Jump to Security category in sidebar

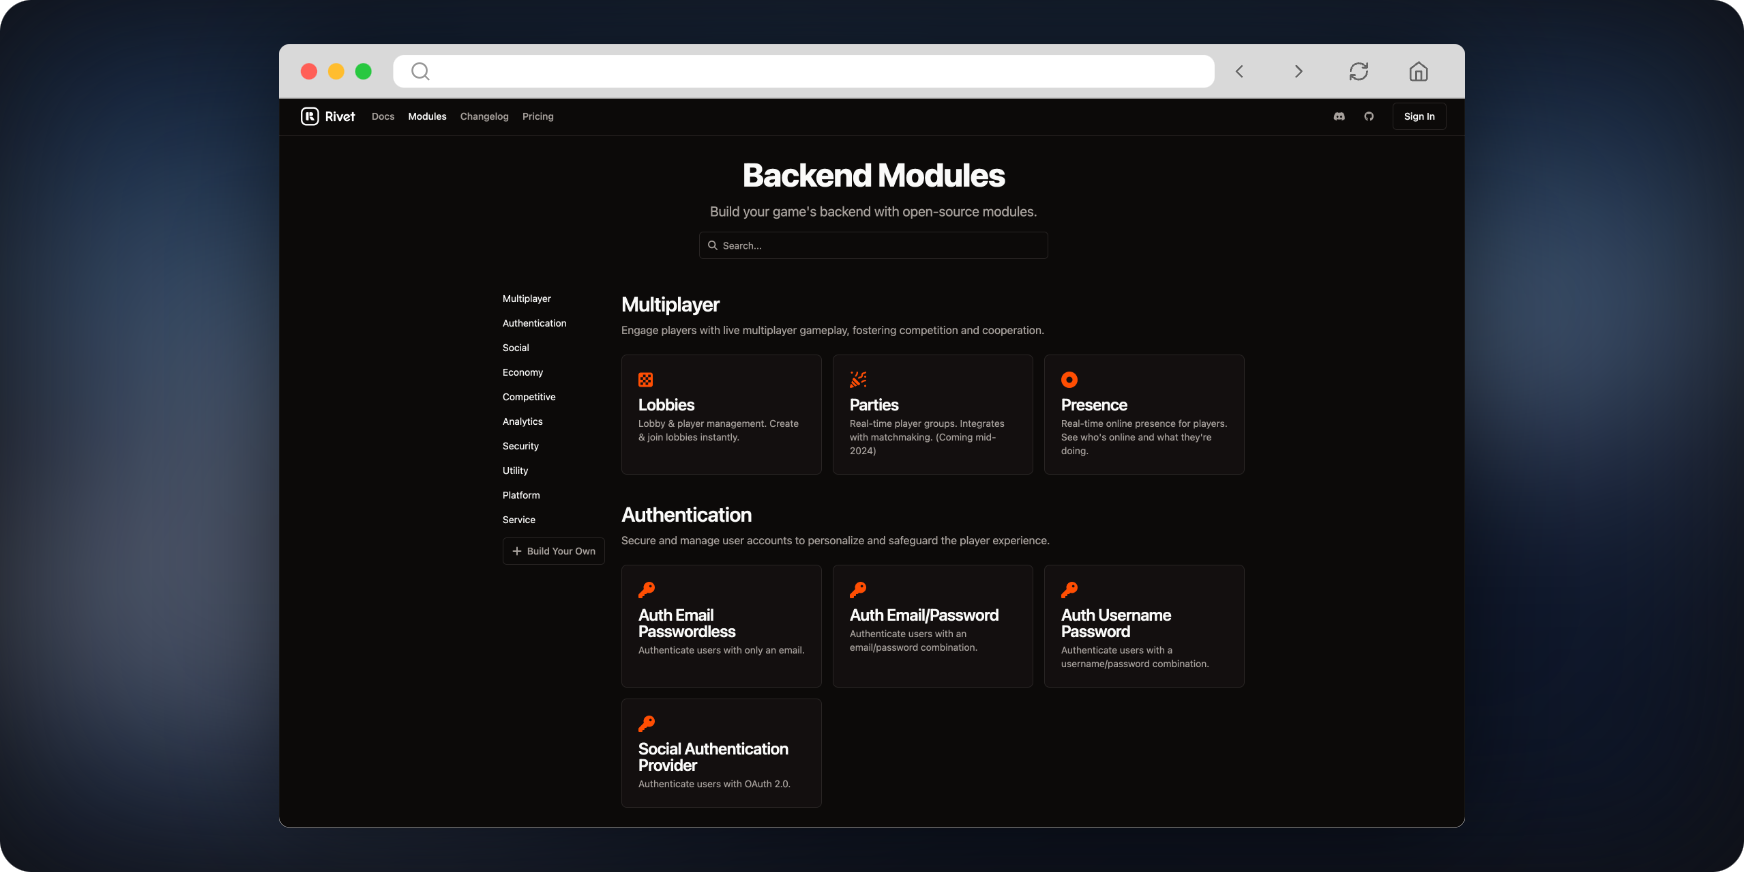click(521, 446)
